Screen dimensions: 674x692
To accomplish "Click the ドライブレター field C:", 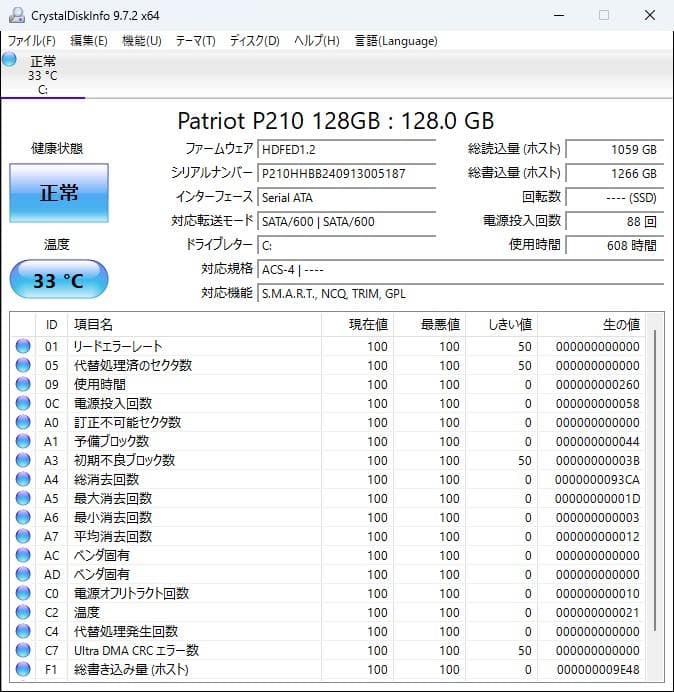I will click(347, 245).
